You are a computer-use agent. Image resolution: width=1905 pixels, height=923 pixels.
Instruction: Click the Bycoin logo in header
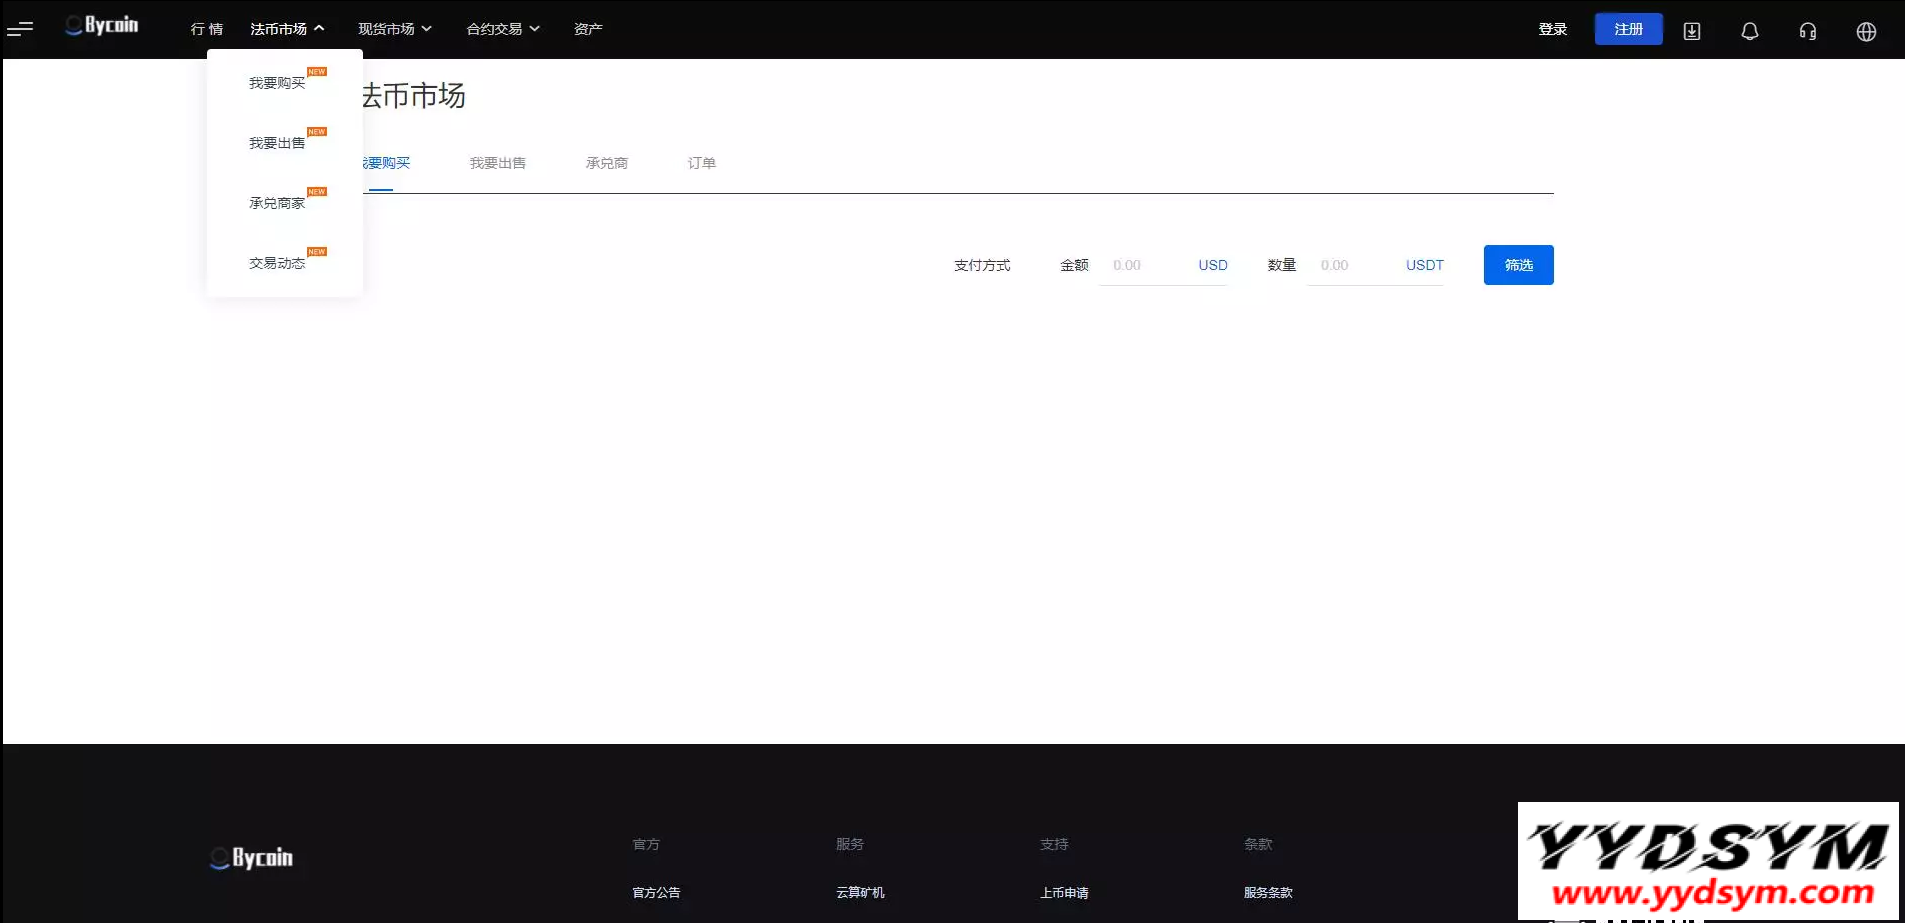(x=102, y=26)
